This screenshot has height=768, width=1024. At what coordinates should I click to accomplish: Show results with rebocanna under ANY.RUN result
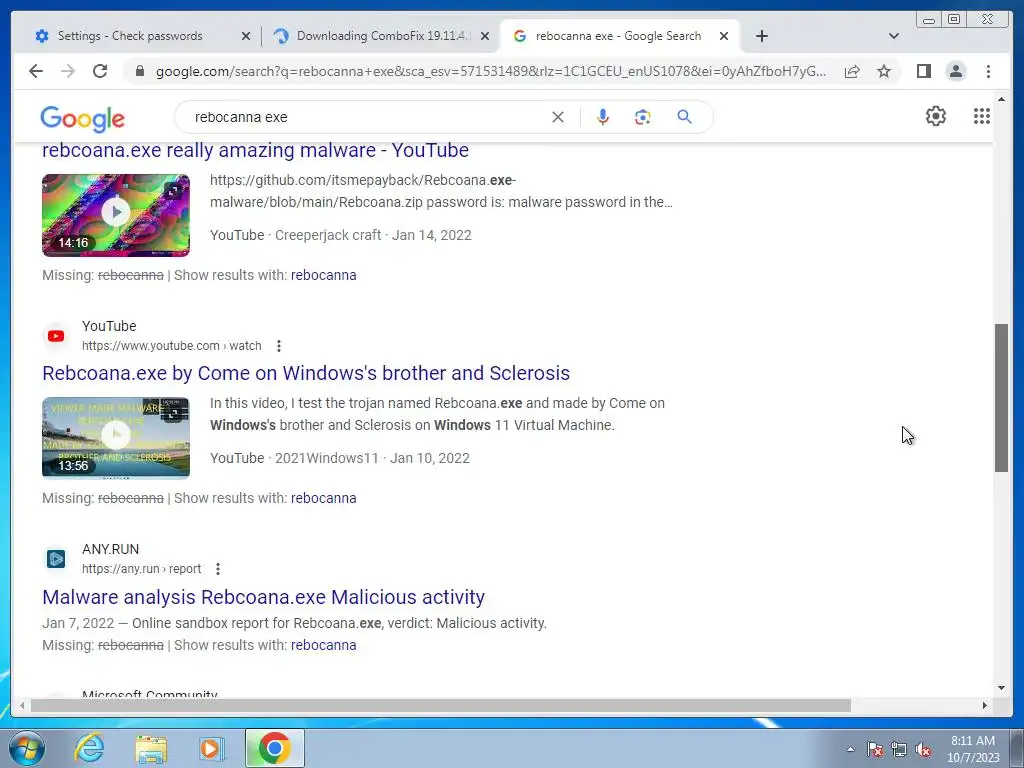tap(323, 645)
